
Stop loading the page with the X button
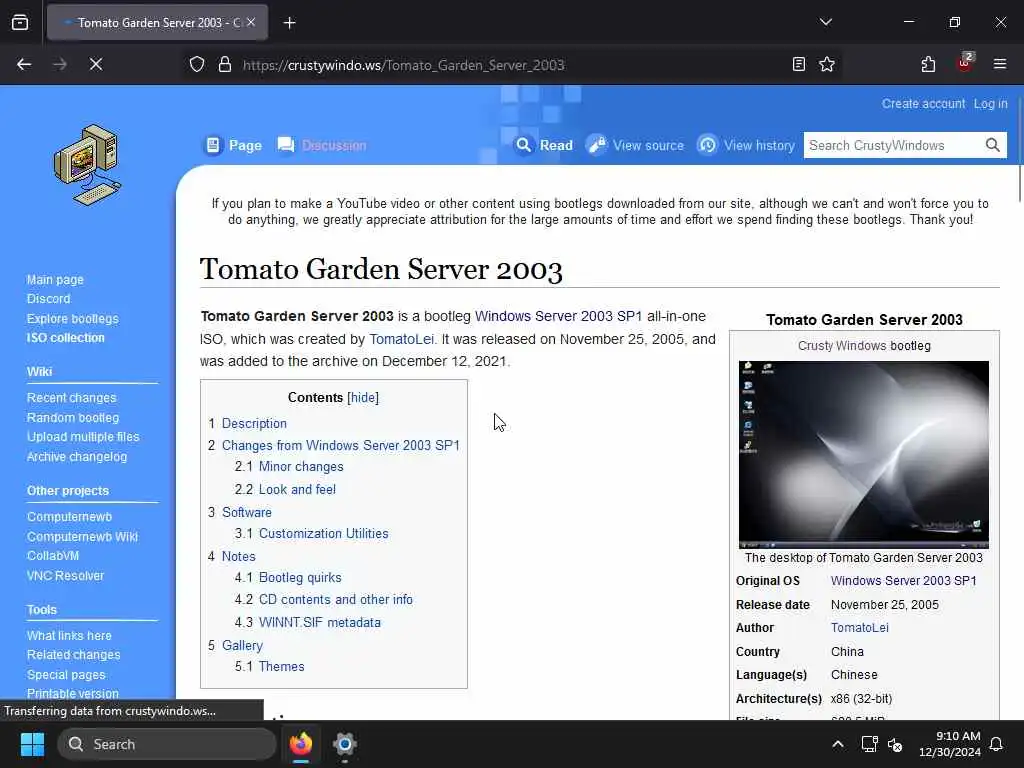pos(95,64)
